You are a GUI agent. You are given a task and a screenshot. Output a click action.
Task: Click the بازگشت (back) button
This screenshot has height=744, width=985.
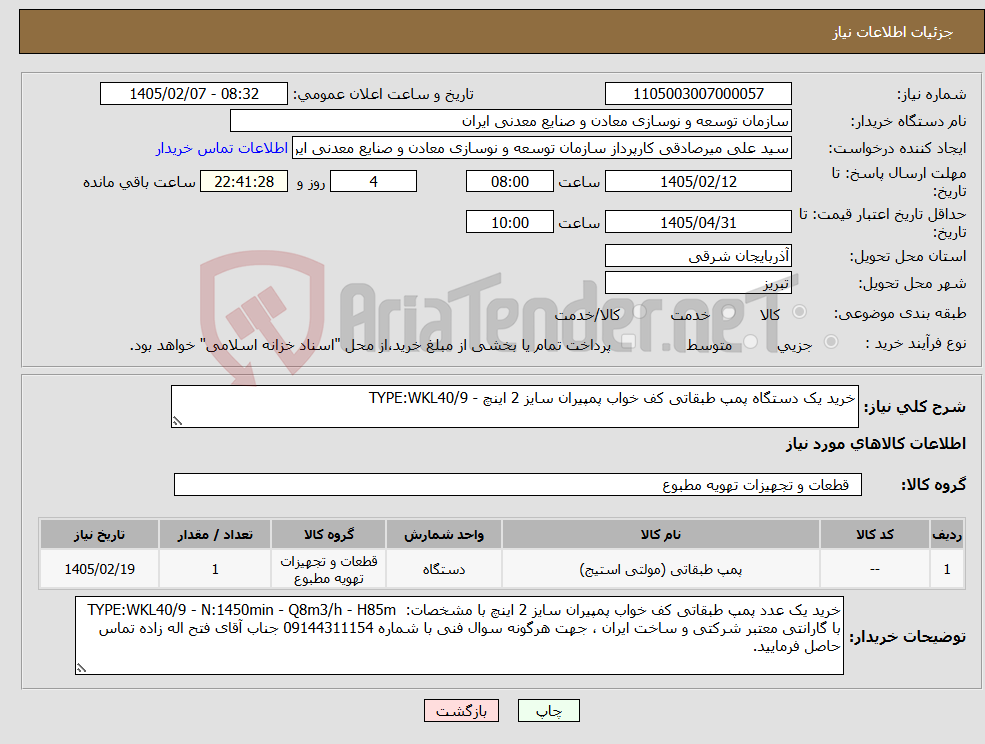(461, 711)
